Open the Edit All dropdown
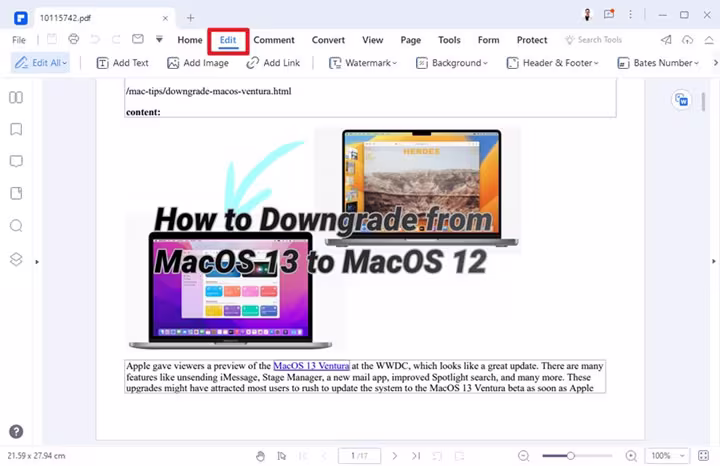Screen dimensions: 720x466 pyautogui.click(x=40, y=63)
